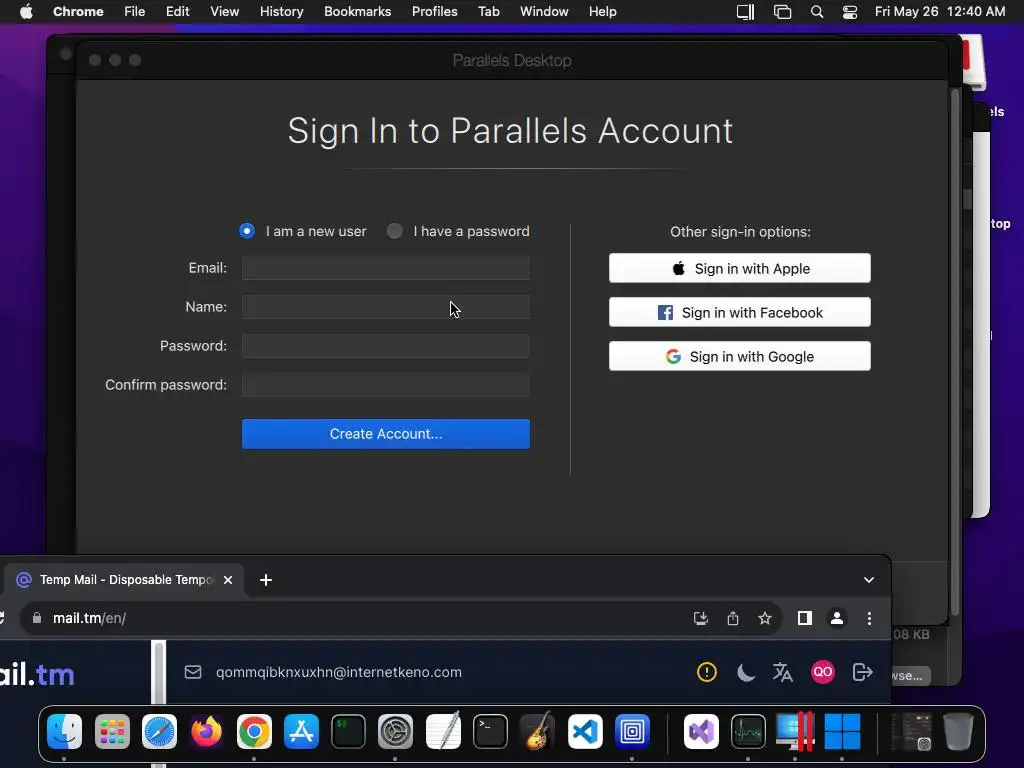Click the install app icon in address bar
Viewport: 1024px width, 768px height.
pyautogui.click(x=701, y=618)
